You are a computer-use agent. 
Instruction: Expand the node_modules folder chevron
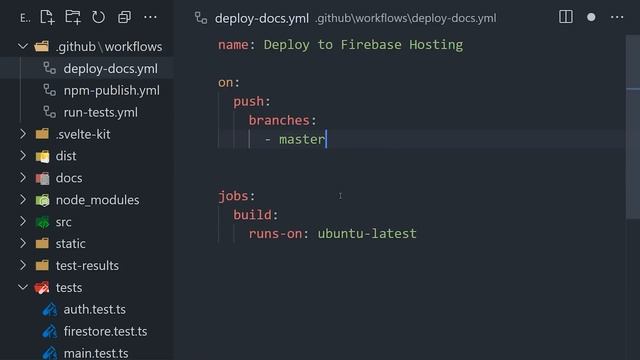point(23,199)
